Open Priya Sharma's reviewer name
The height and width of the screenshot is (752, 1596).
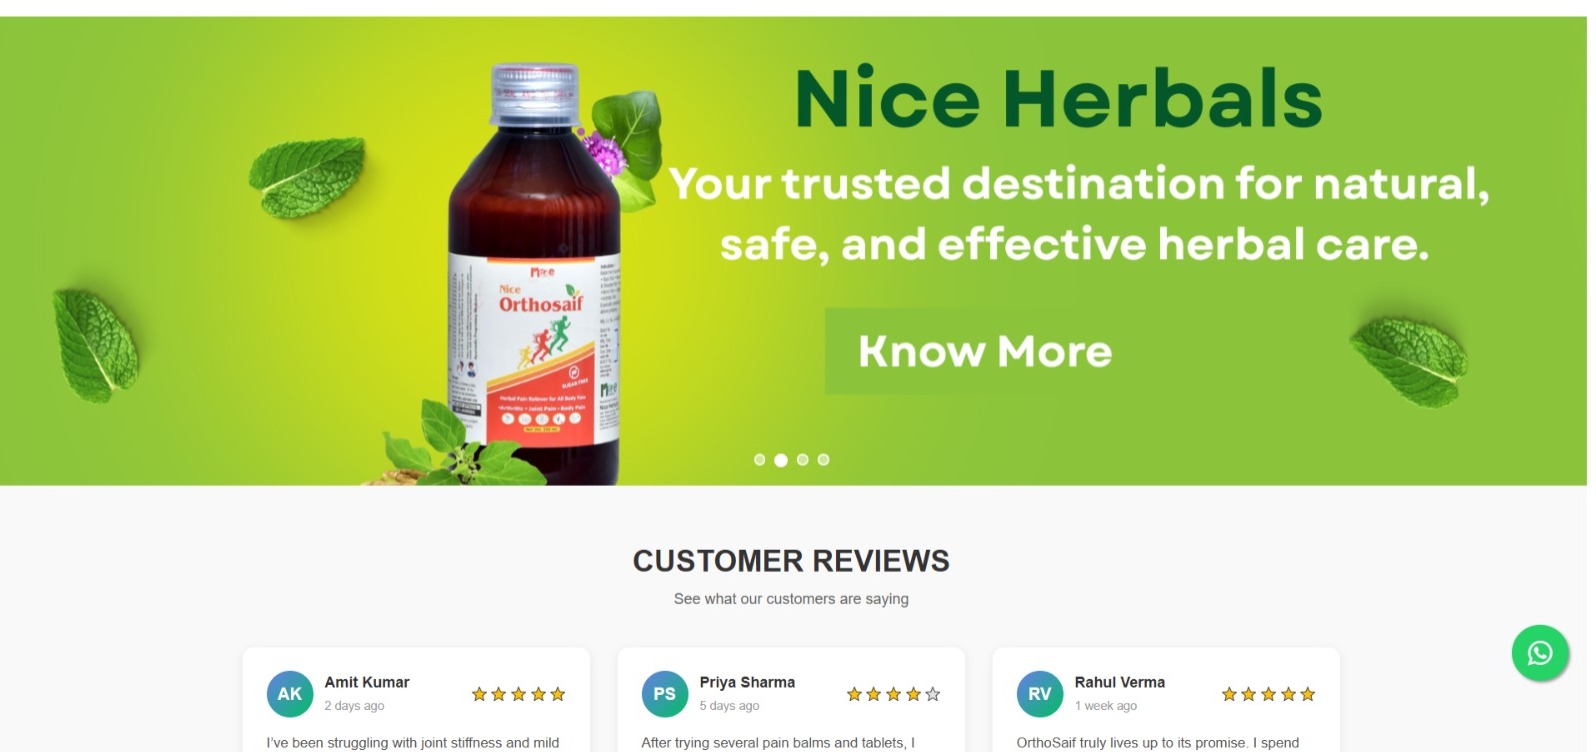(747, 682)
